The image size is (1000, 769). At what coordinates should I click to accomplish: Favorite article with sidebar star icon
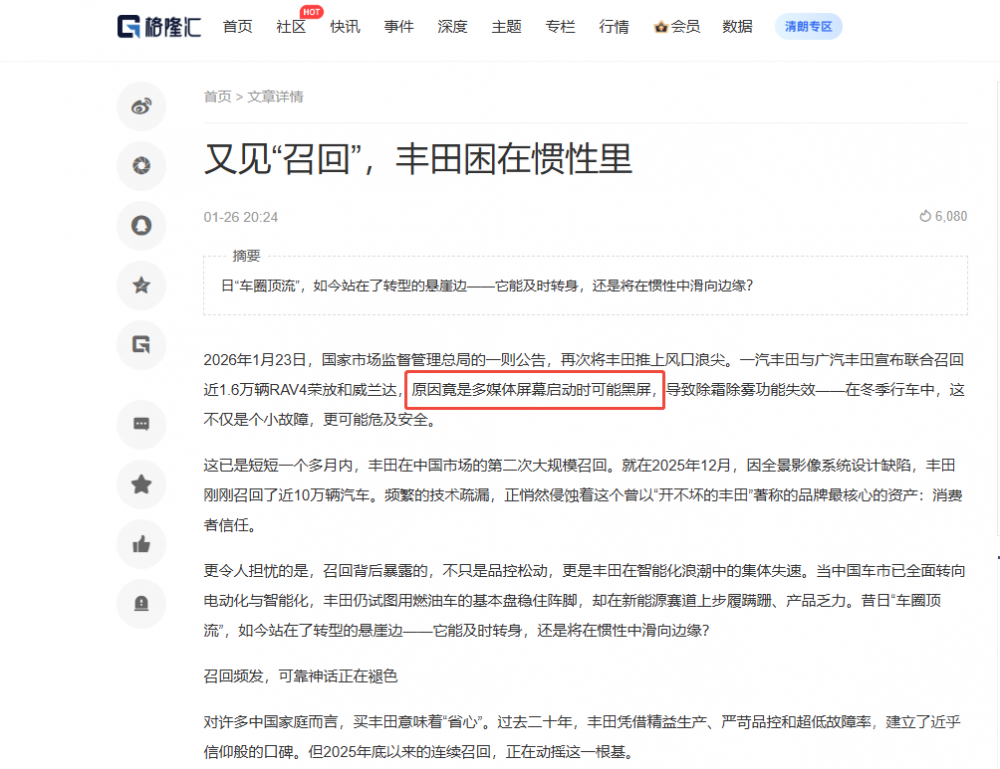(141, 484)
